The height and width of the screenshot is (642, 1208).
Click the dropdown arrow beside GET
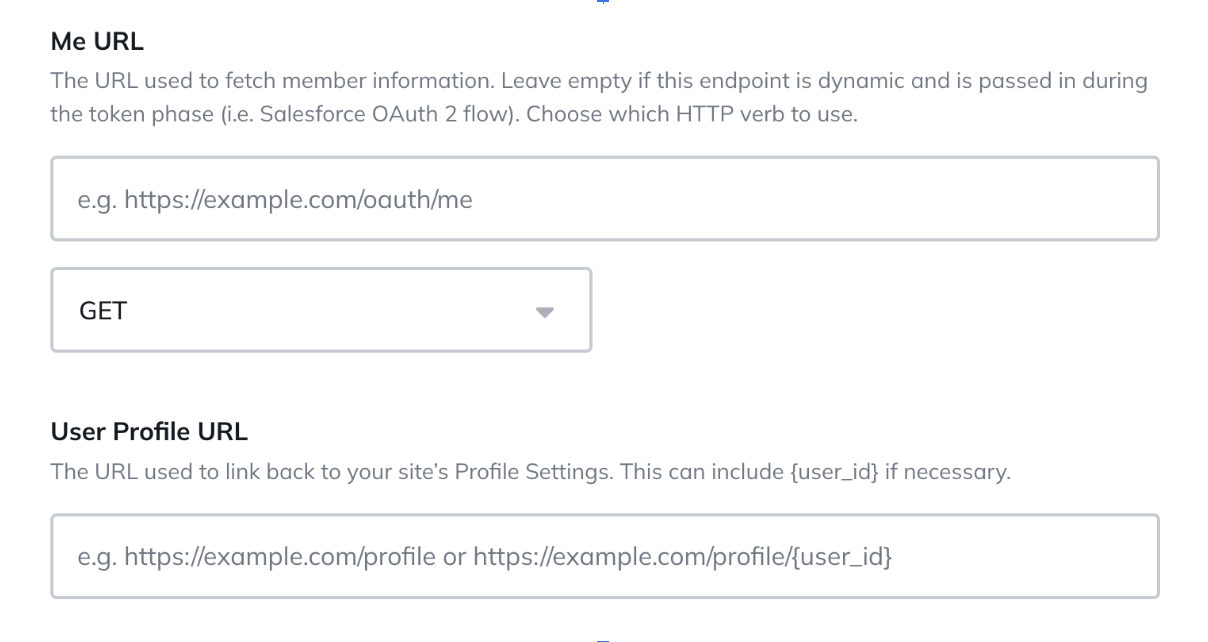click(544, 311)
